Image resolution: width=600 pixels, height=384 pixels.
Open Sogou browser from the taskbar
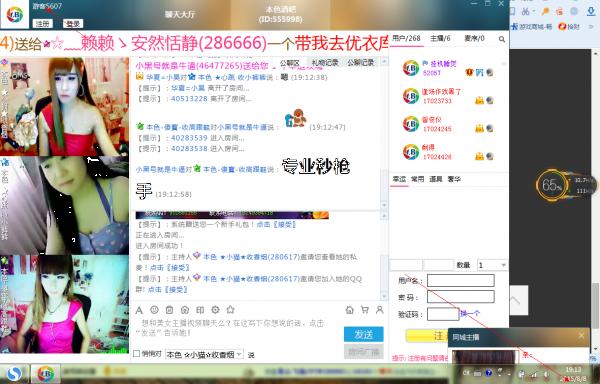[x=15, y=374]
